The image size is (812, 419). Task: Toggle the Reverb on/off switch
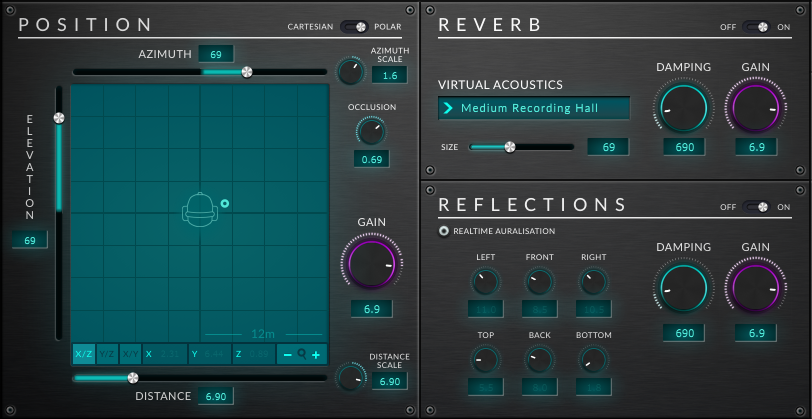pyautogui.click(x=757, y=26)
